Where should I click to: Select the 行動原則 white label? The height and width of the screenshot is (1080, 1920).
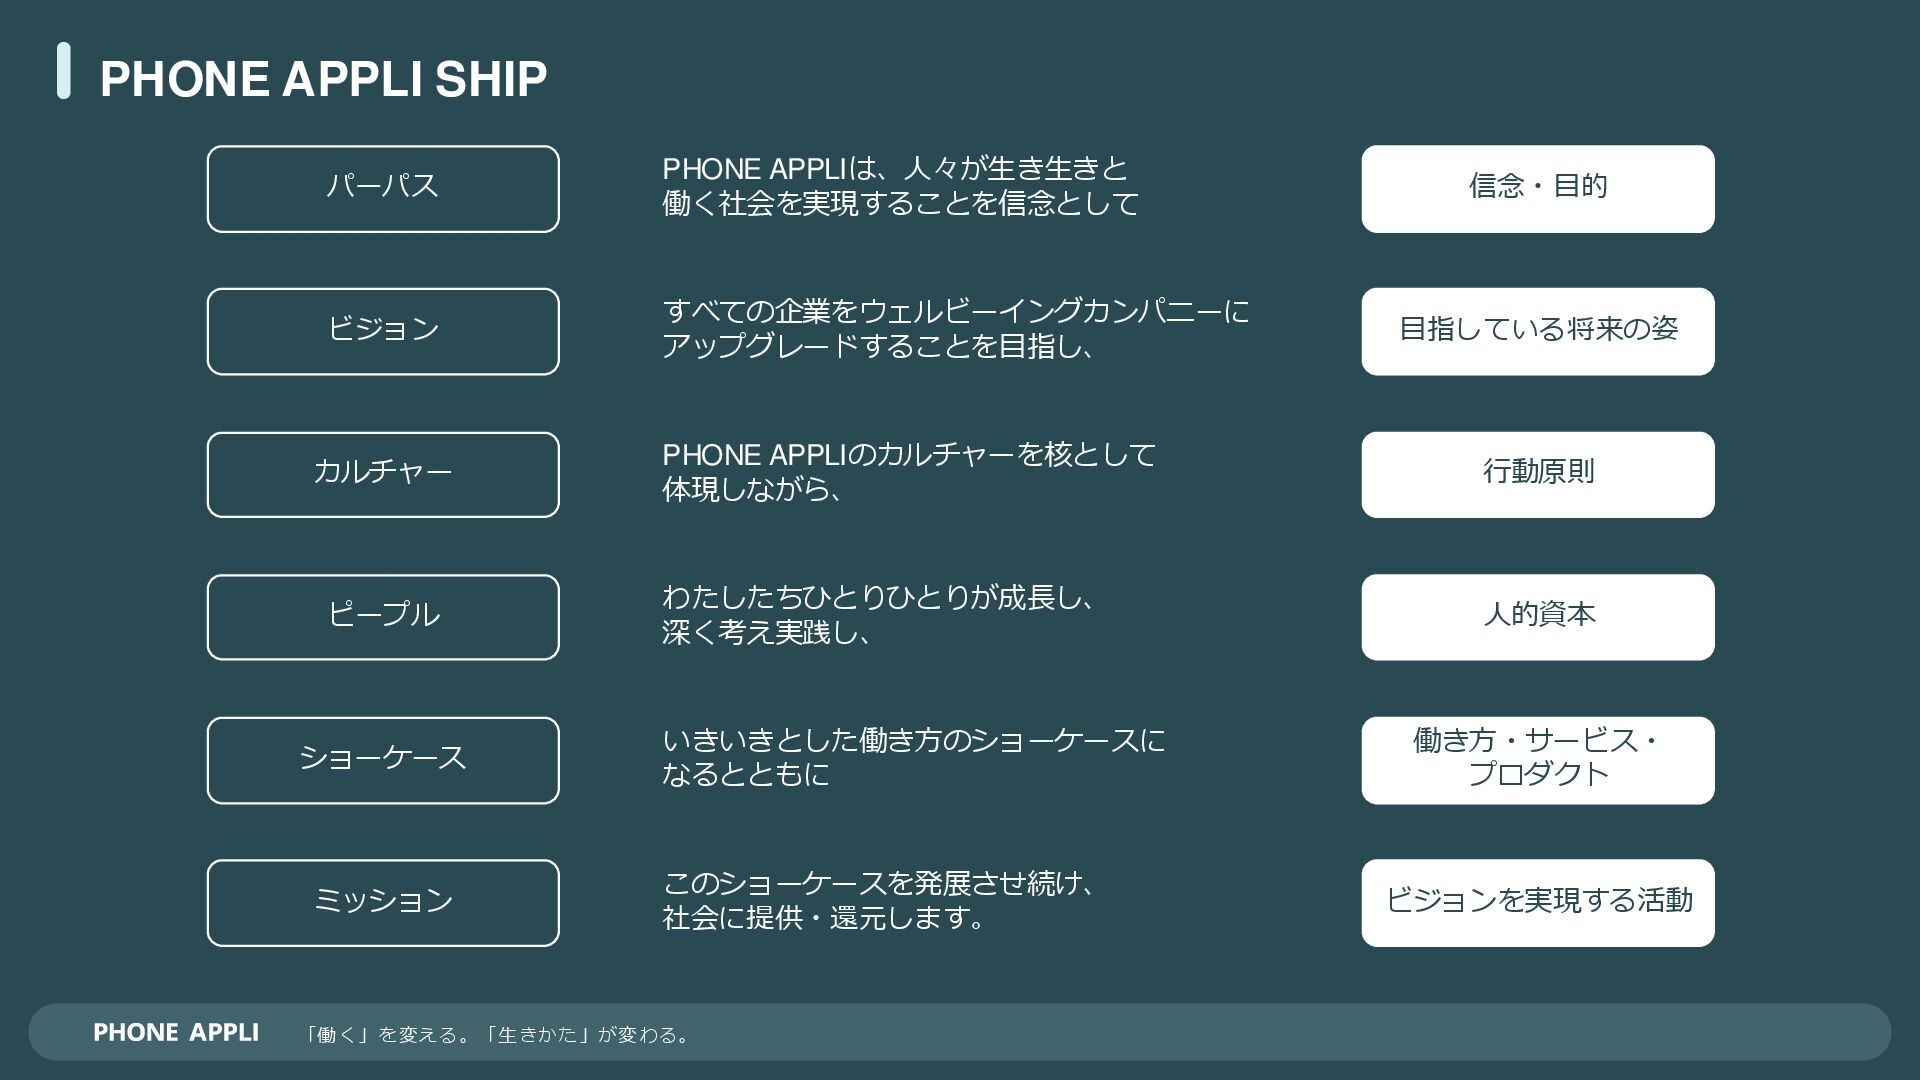(1538, 475)
